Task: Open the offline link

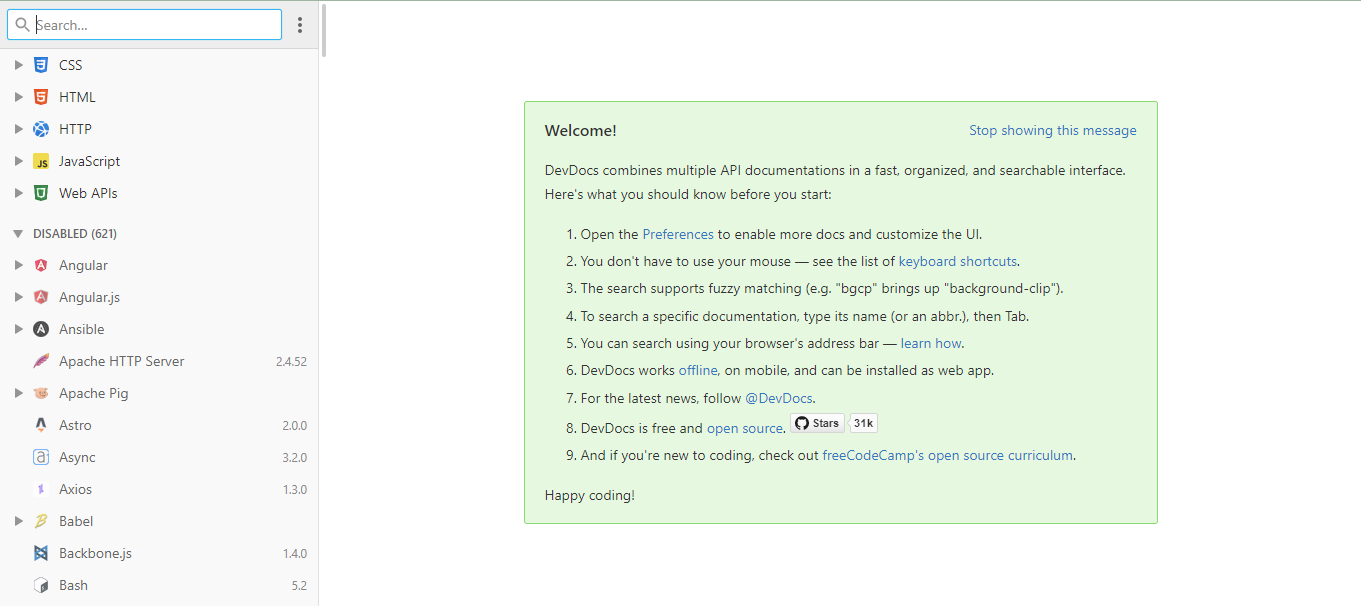Action: pyautogui.click(x=698, y=370)
